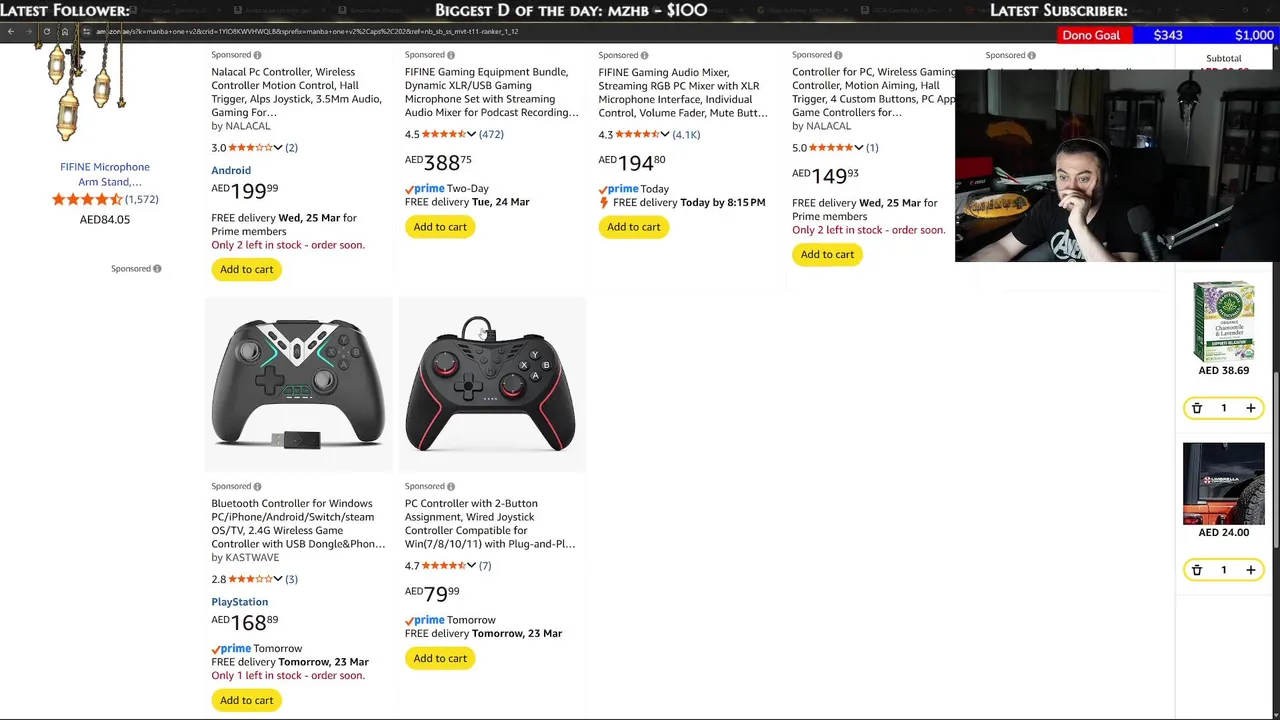Increase quantity of the AED 38.69 tea
This screenshot has height=720, width=1280.
click(1250, 408)
